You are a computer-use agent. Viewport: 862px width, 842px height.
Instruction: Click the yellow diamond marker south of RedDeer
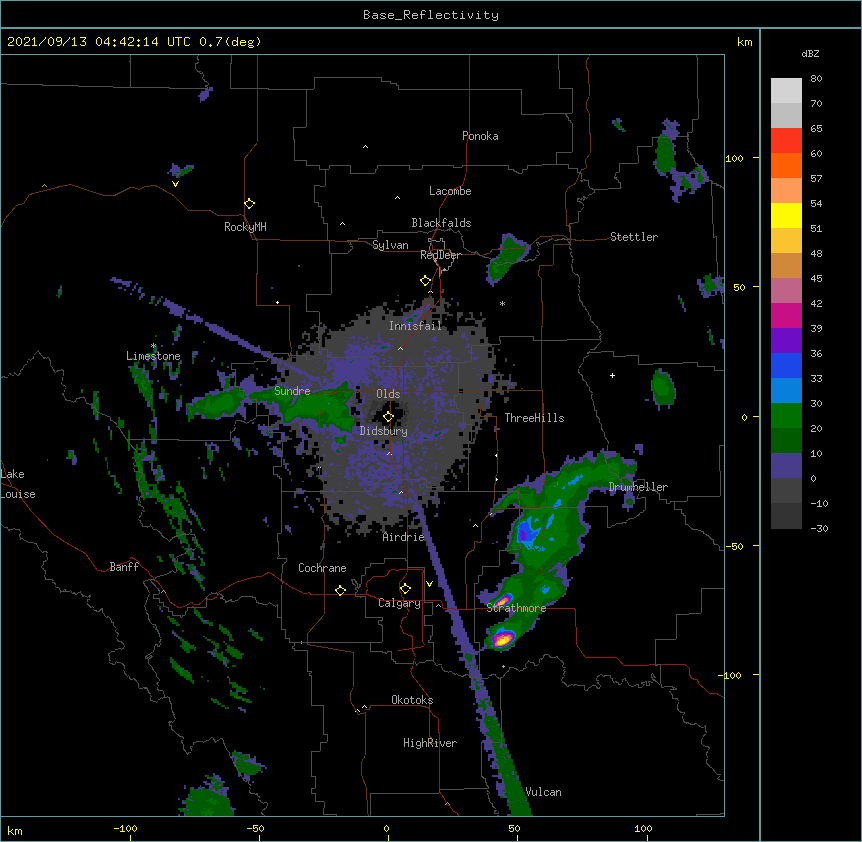[425, 281]
